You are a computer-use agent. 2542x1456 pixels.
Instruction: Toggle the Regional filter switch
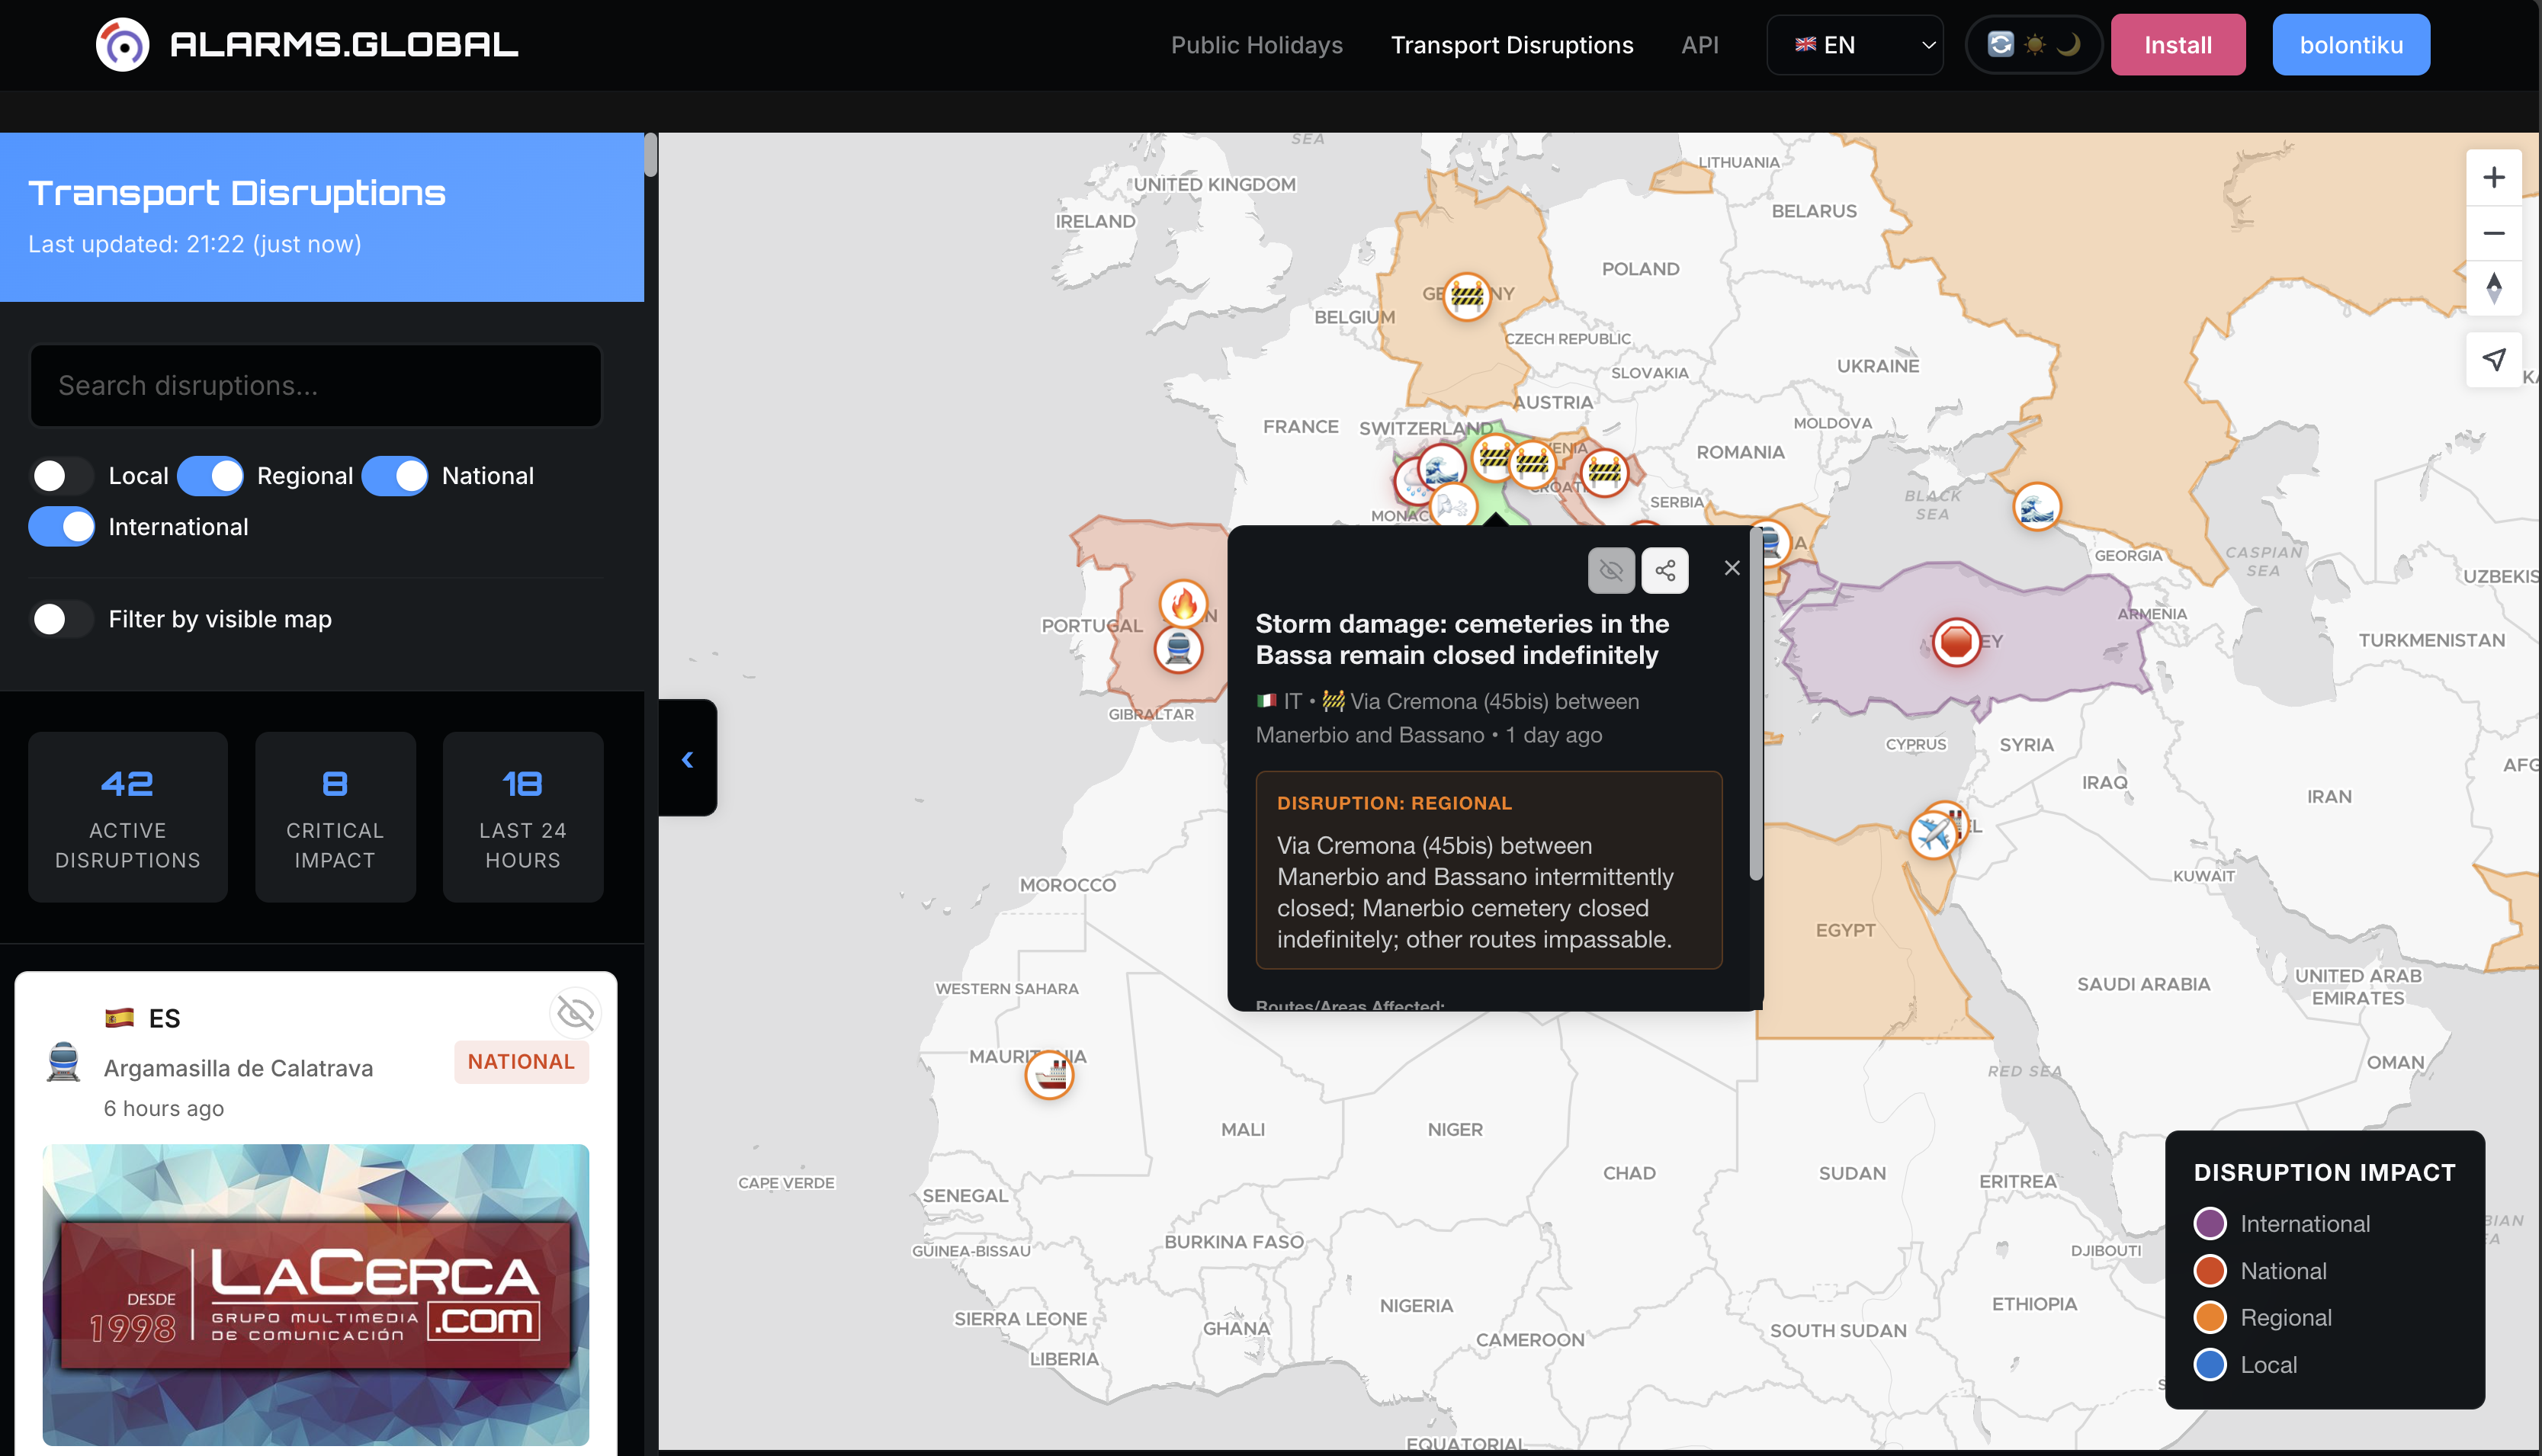click(210, 476)
